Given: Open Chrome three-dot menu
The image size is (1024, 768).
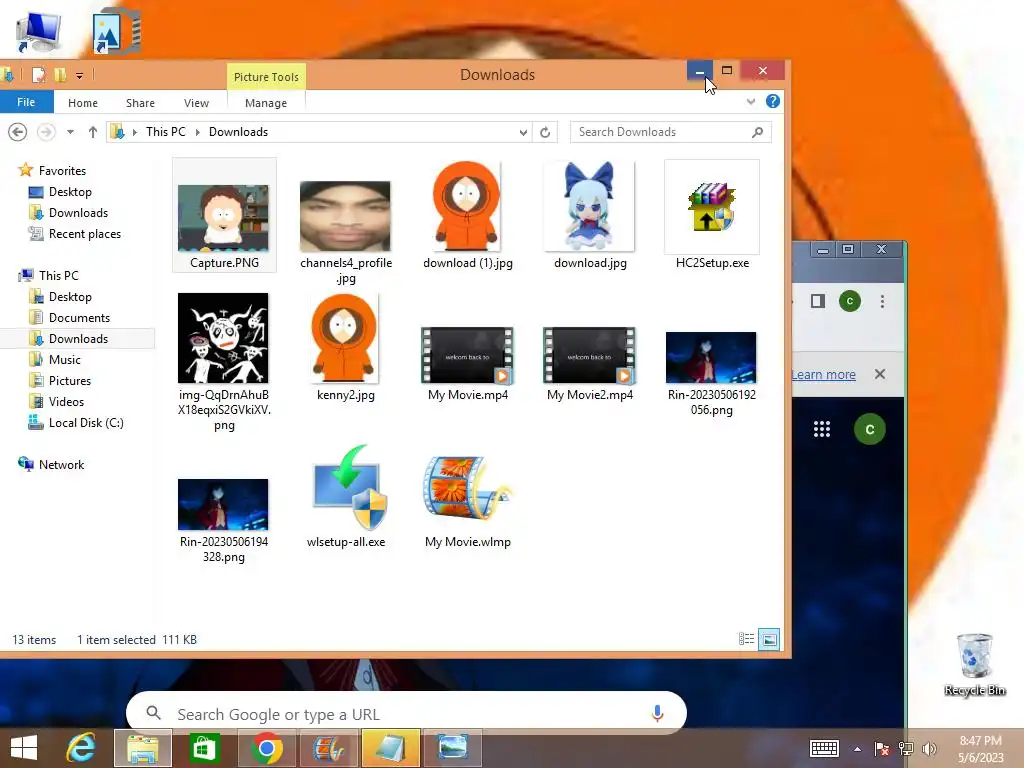Looking at the screenshot, I should coord(882,301).
